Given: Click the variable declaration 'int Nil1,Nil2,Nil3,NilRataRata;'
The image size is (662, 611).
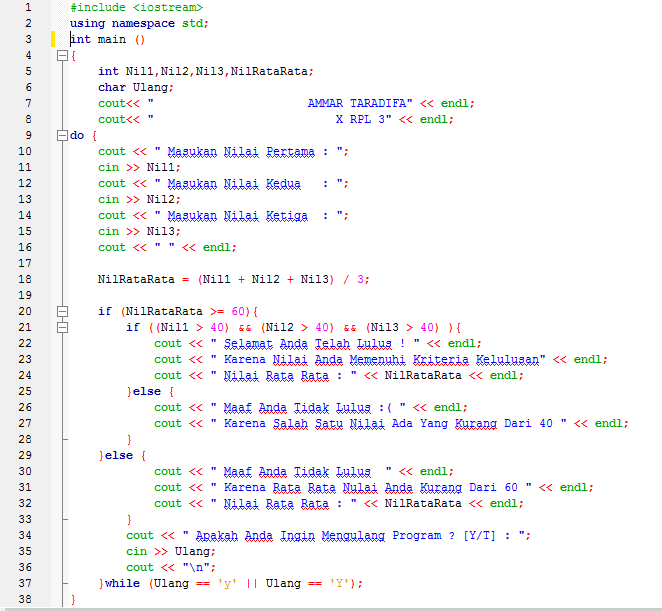Looking at the screenshot, I should (x=206, y=71).
